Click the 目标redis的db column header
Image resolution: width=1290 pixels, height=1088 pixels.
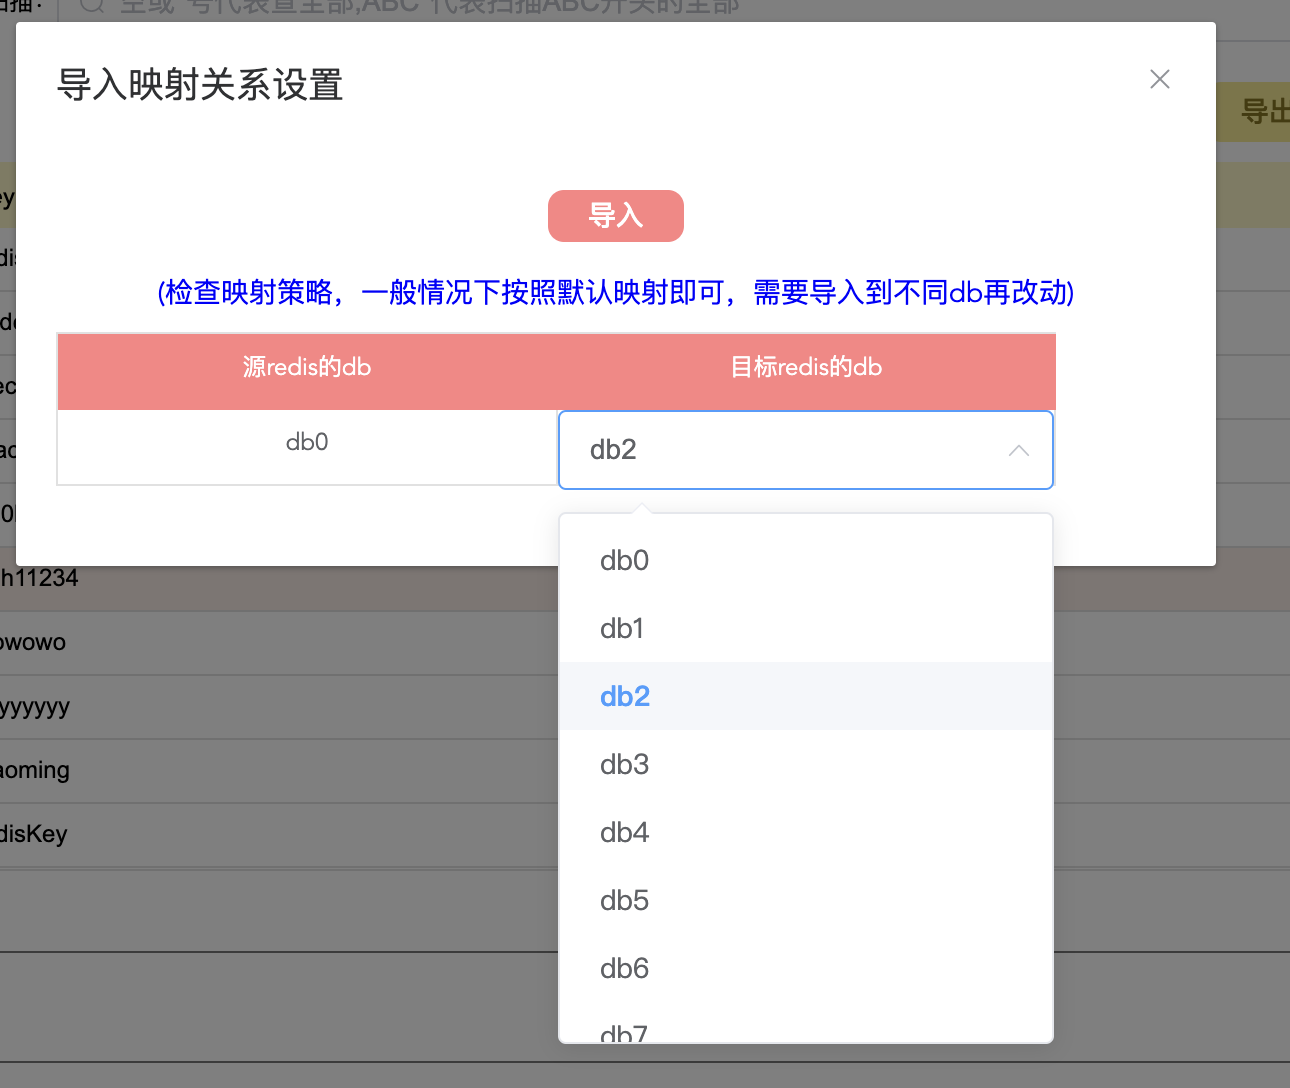pyautogui.click(x=806, y=368)
